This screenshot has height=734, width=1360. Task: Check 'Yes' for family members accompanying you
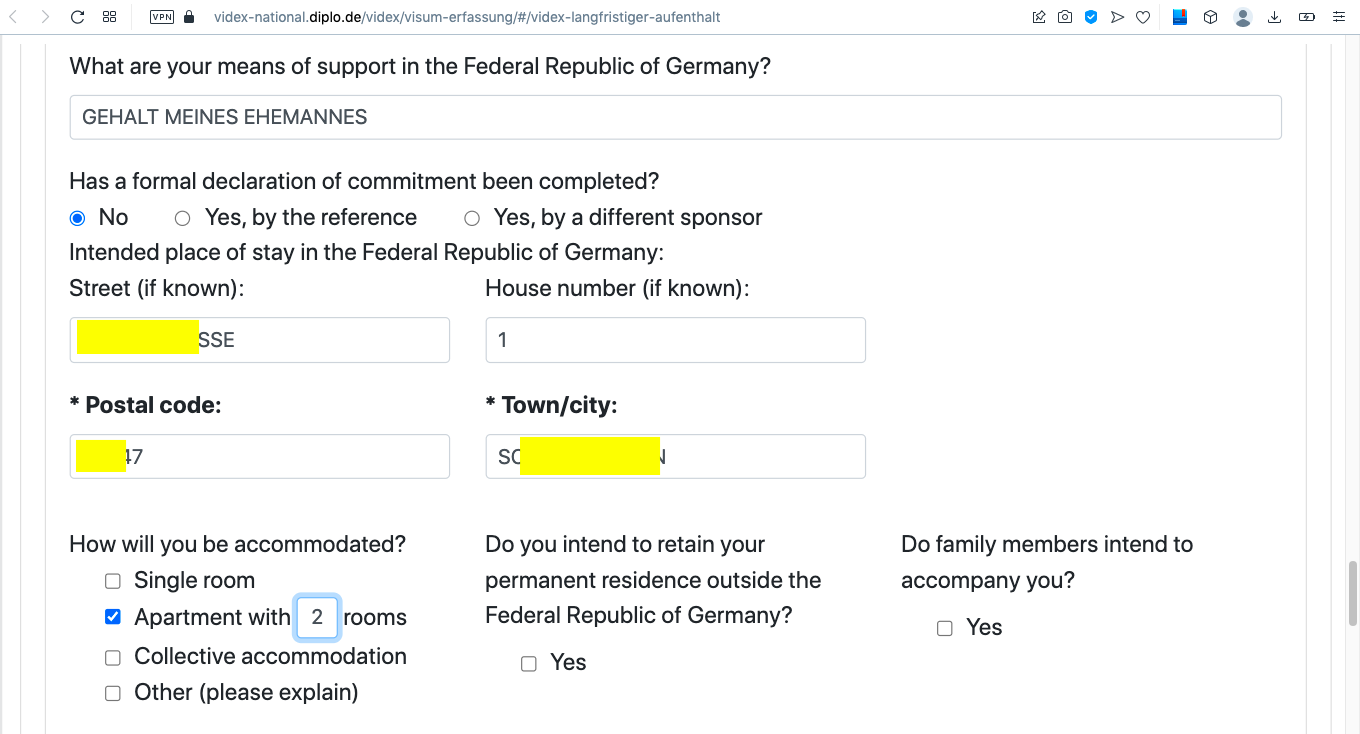(945, 628)
